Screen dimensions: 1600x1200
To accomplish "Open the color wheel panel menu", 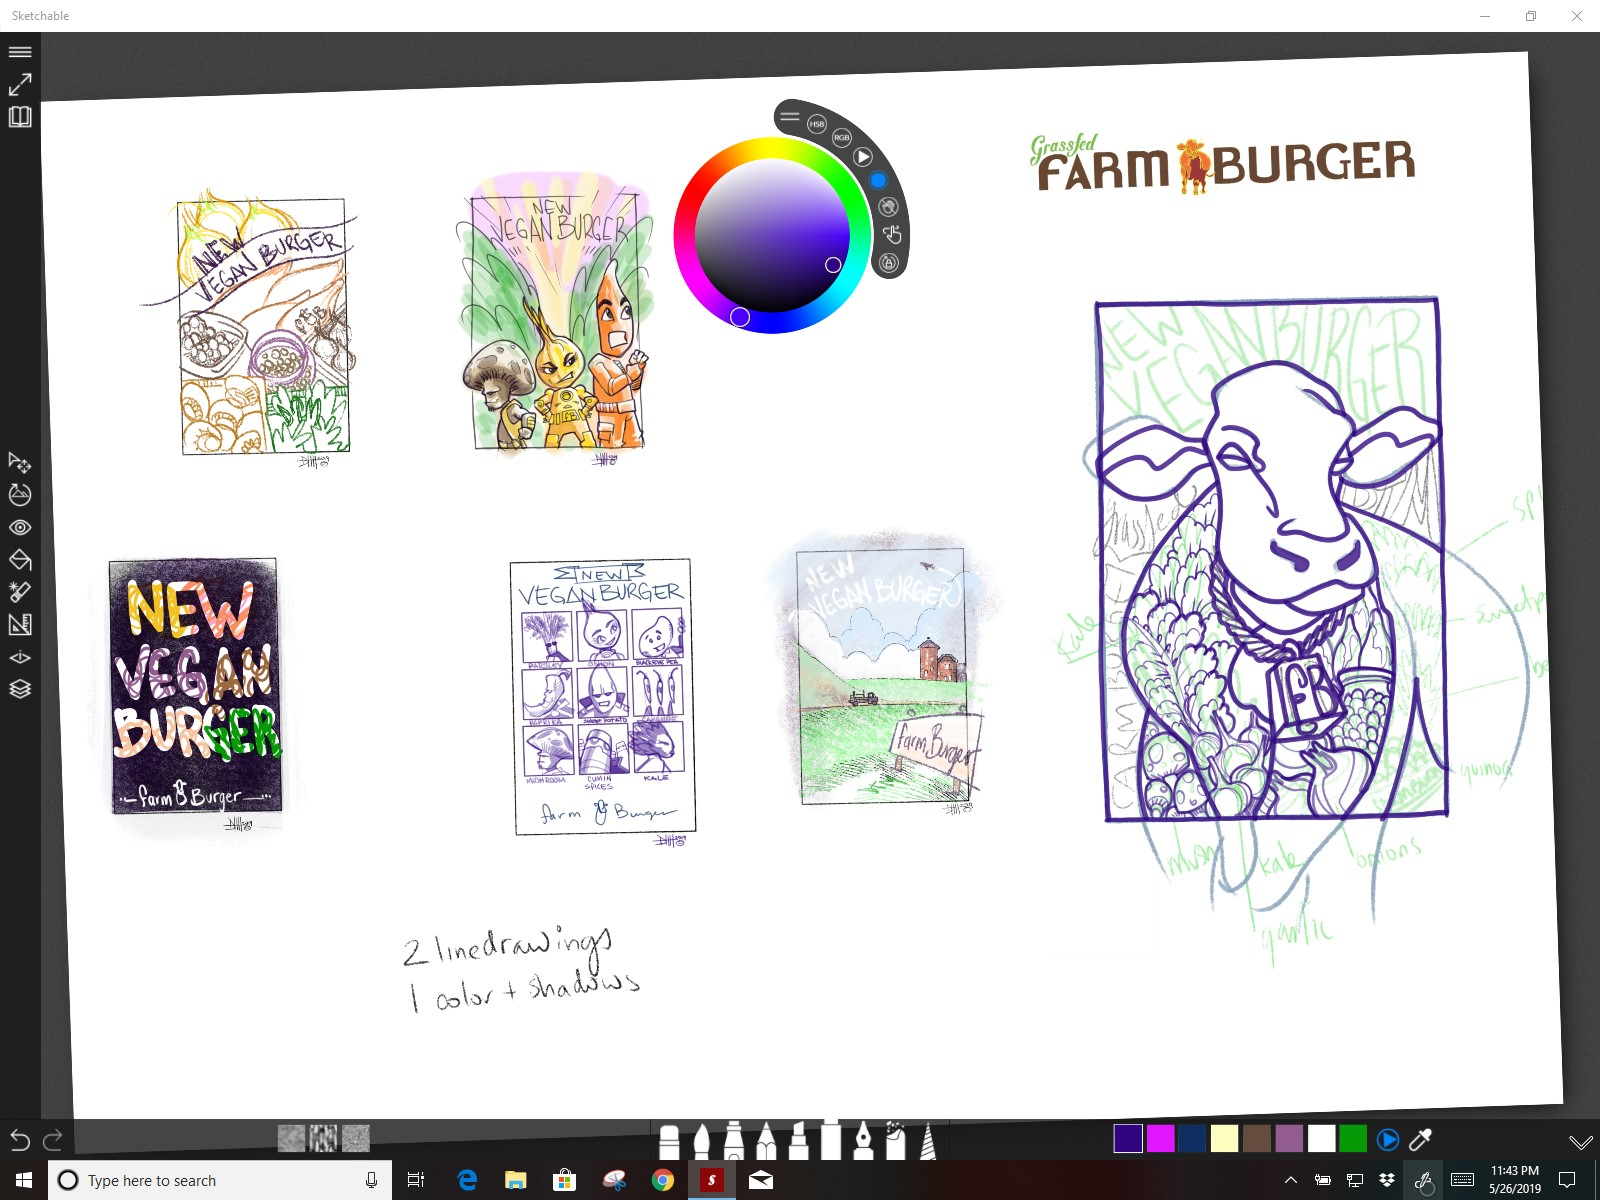I will coord(790,117).
